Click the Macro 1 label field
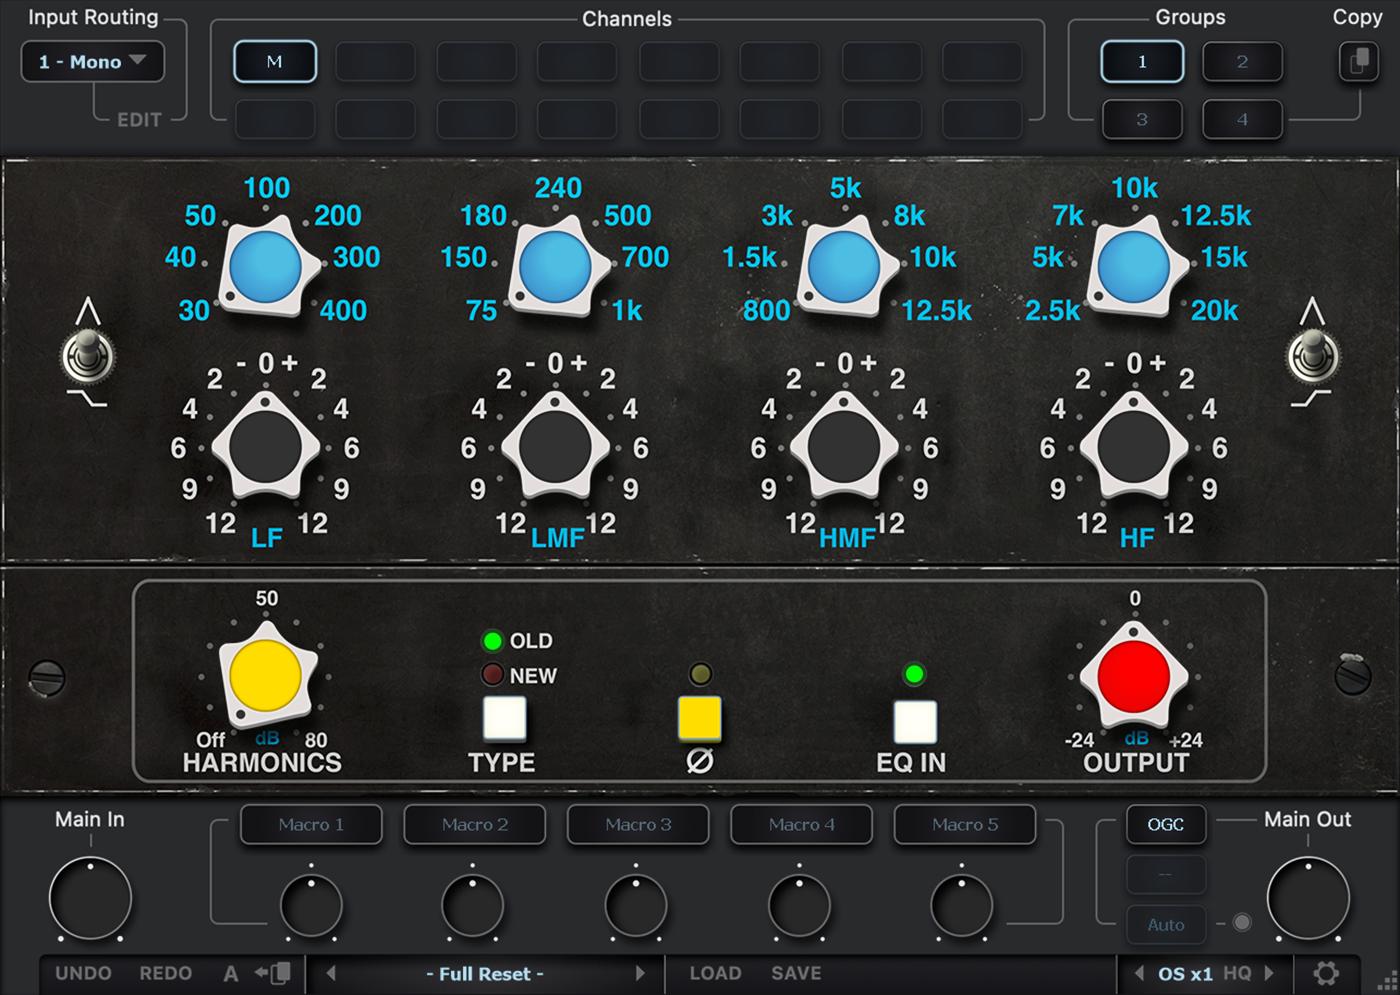 tap(311, 825)
